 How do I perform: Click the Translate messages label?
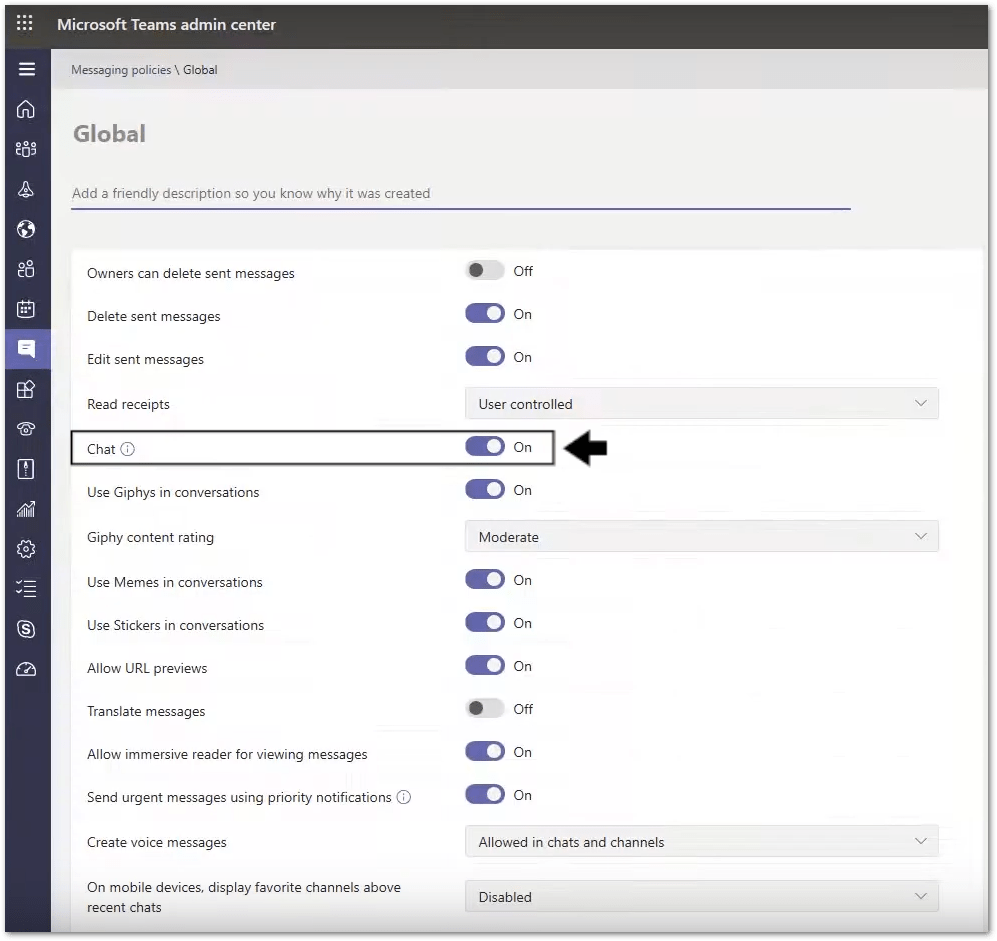146,711
